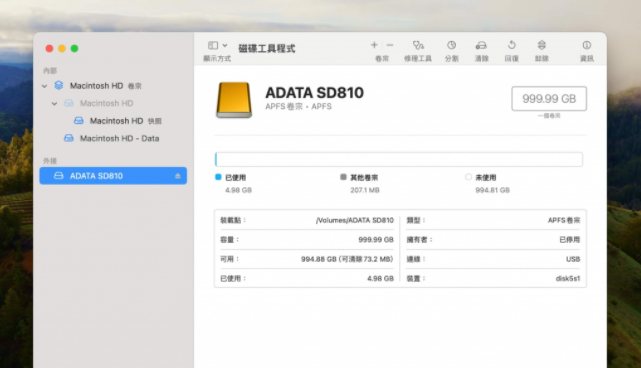Image resolution: width=641 pixels, height=368 pixels.
Task: Click the Restore arrow icon
Action: tap(511, 45)
